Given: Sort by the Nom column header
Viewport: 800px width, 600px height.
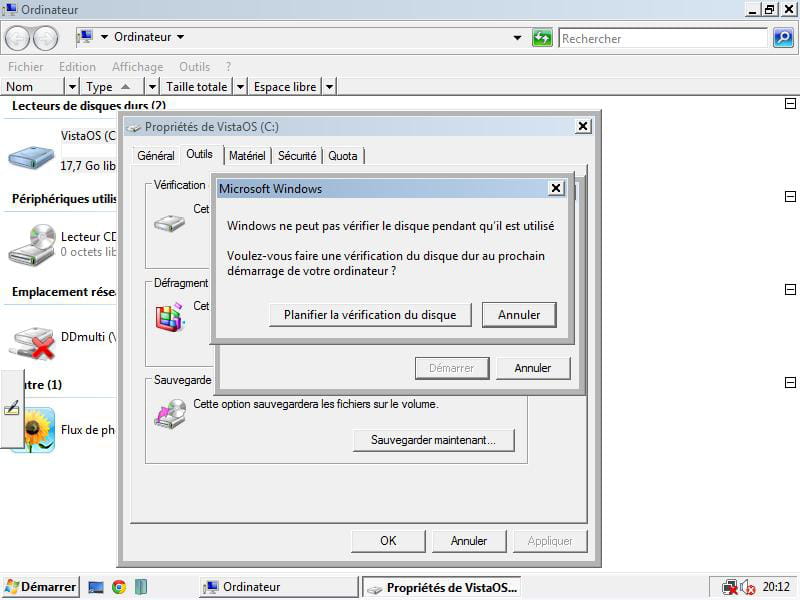Looking at the screenshot, I should (x=34, y=87).
